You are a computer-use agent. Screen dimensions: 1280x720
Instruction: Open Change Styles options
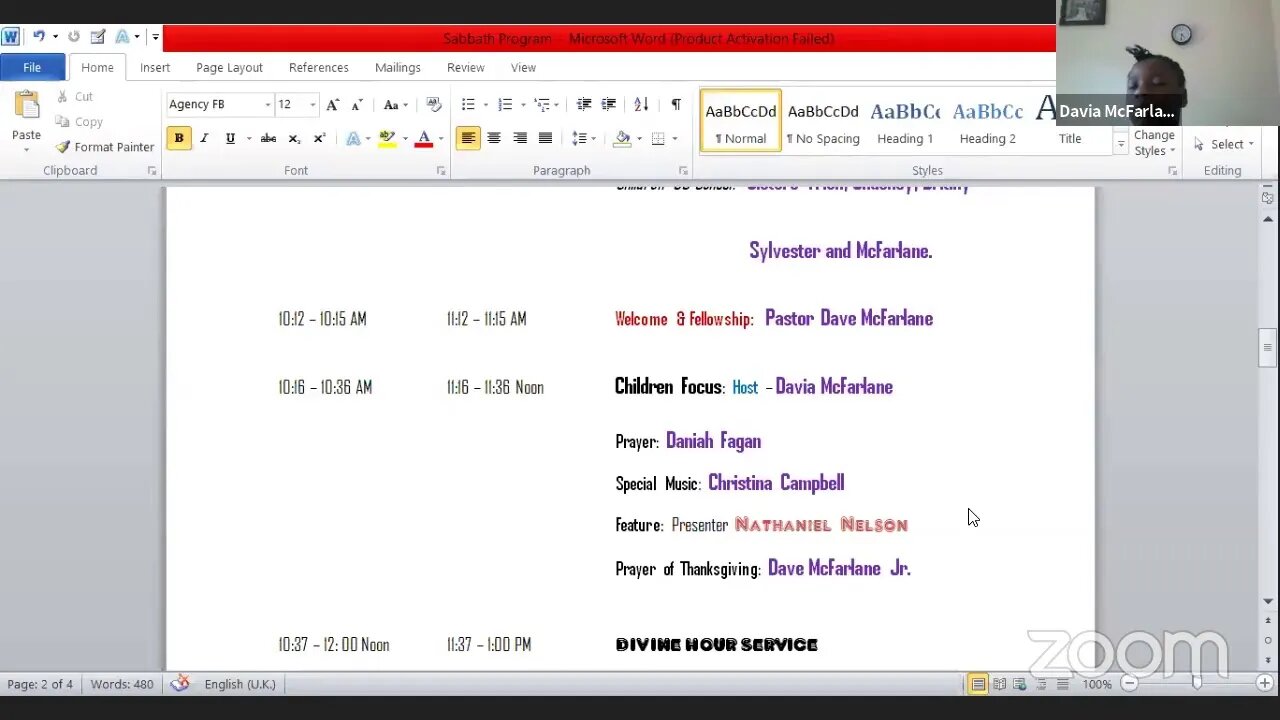[1154, 142]
